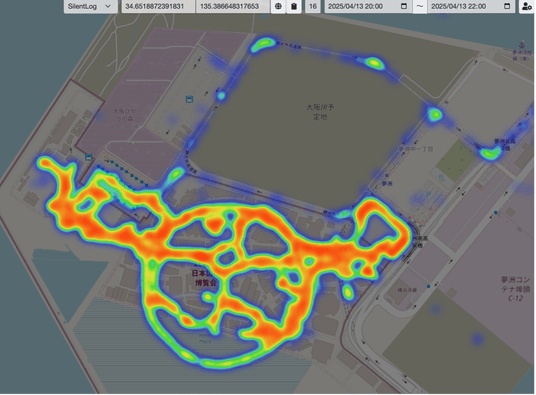The image size is (536, 395).
Task: Click the latitude field 34.6518872391831
Action: [x=158, y=6]
